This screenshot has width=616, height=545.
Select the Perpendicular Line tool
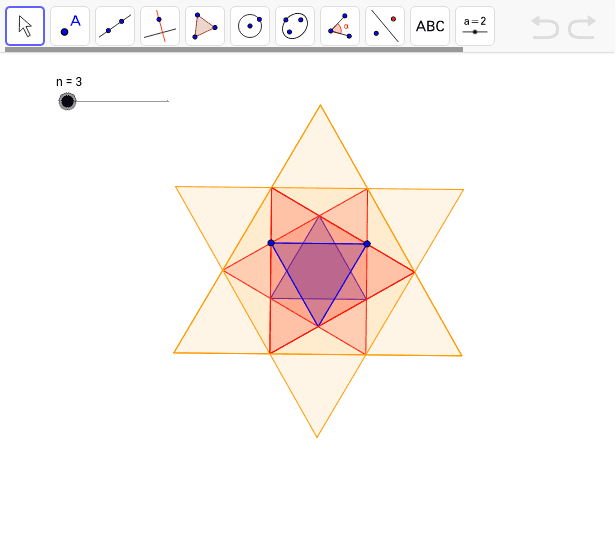(x=160, y=26)
